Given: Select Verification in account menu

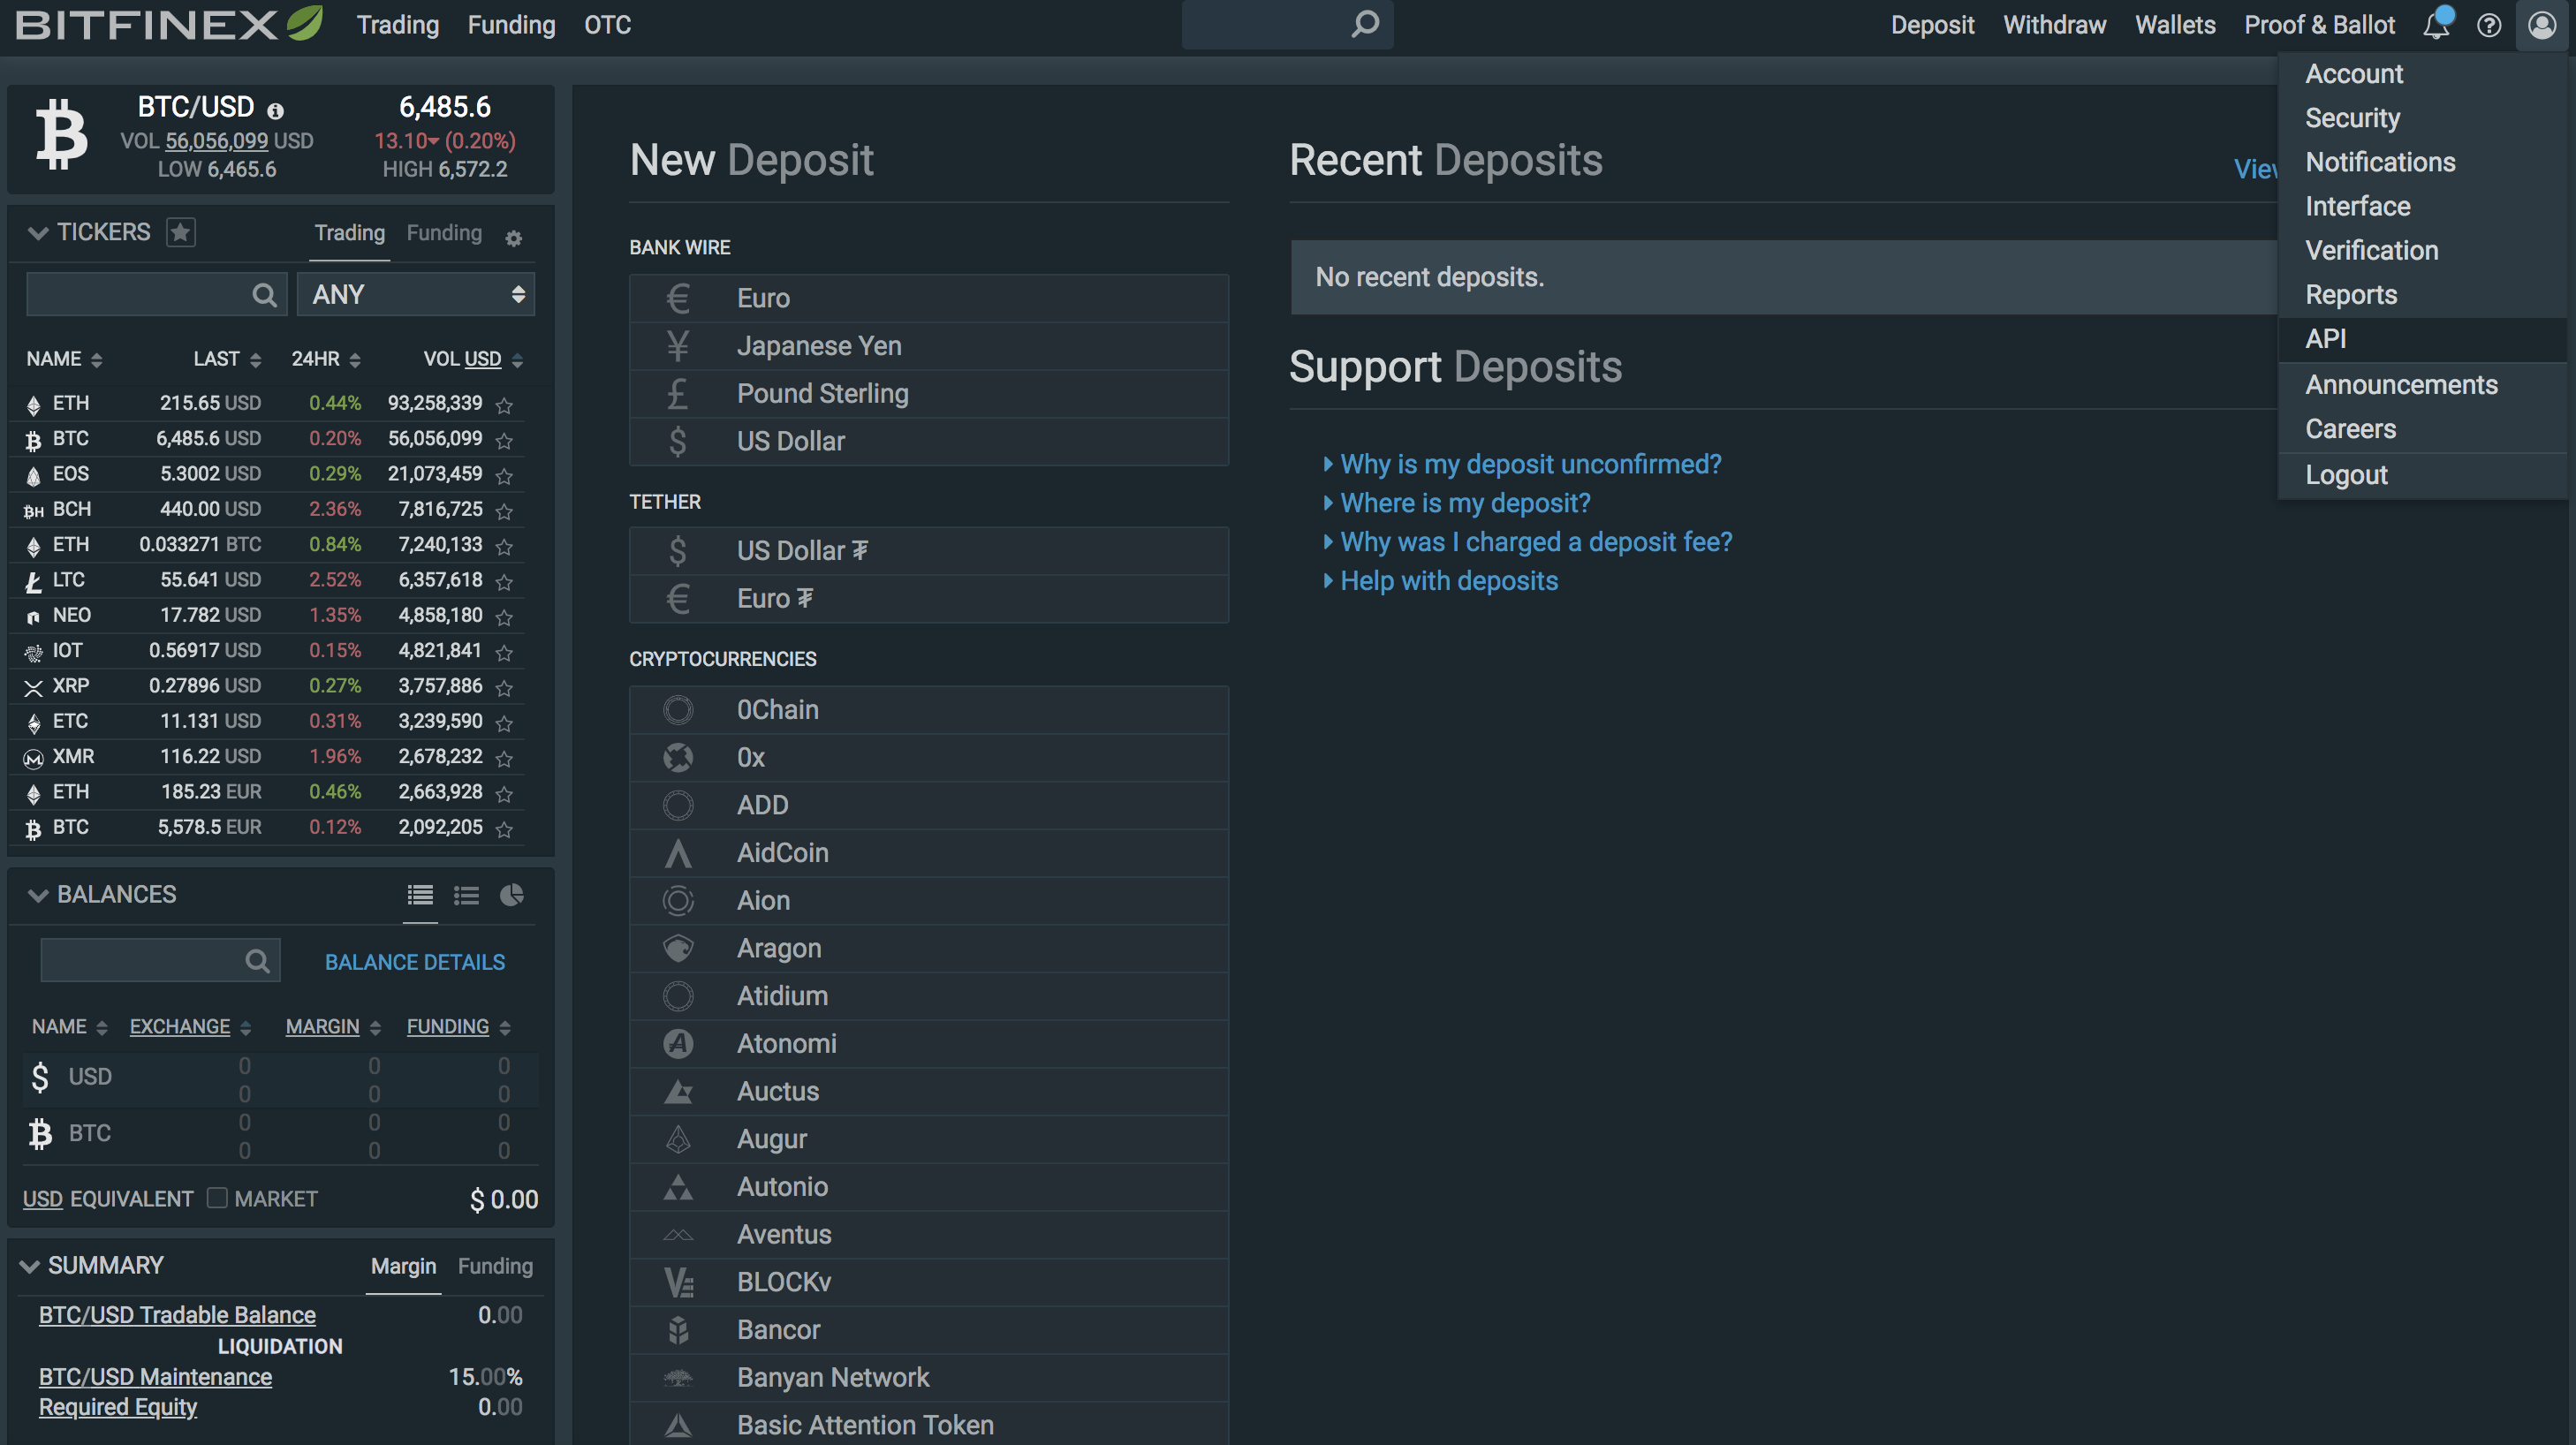Looking at the screenshot, I should coord(2423,251).
